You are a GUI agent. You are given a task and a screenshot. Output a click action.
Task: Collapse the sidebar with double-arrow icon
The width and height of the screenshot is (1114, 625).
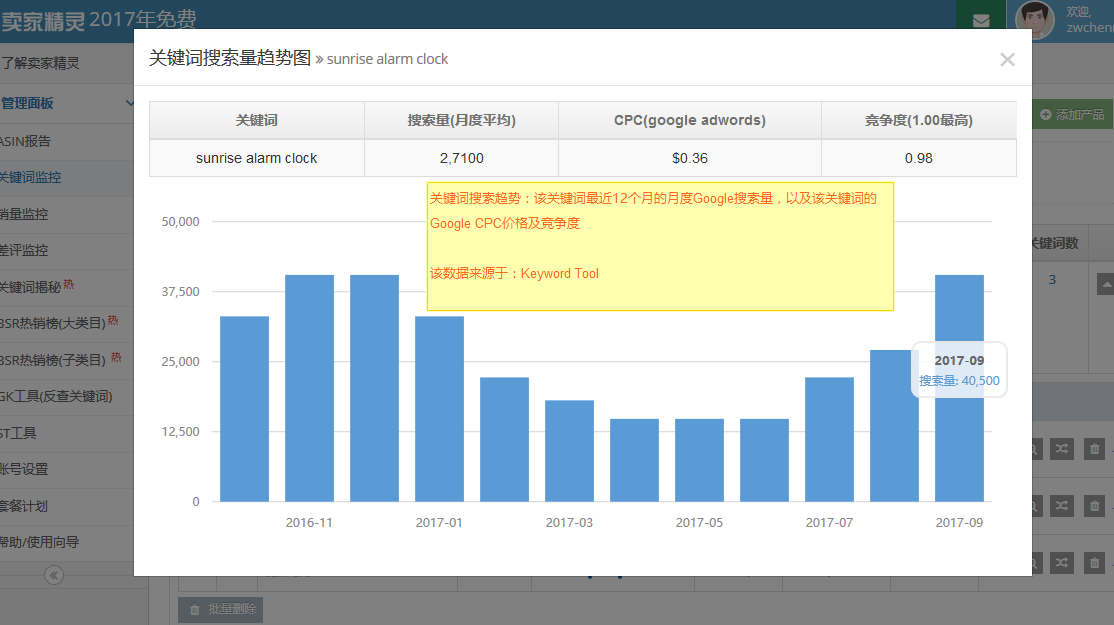pos(54,575)
